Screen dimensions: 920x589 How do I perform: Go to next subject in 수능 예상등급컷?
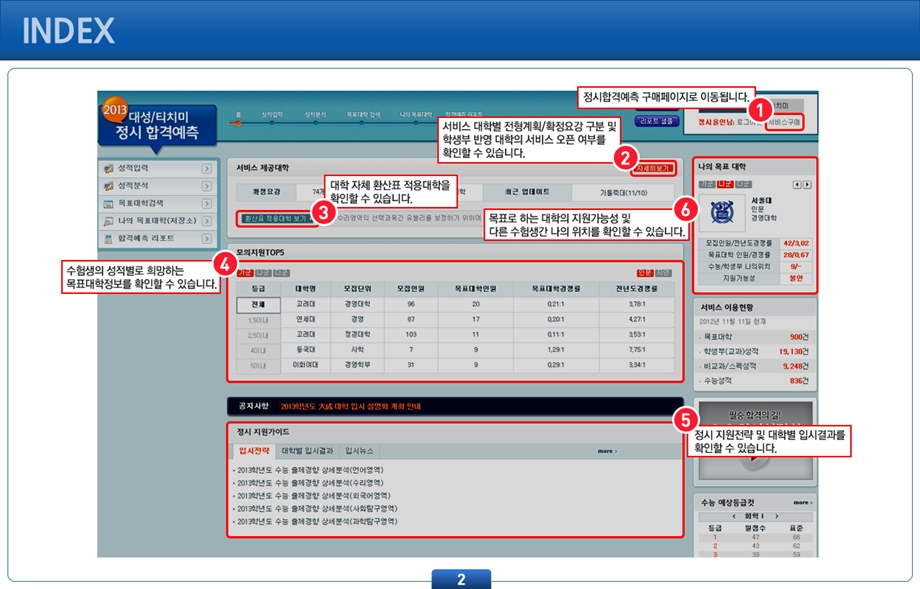(777, 516)
